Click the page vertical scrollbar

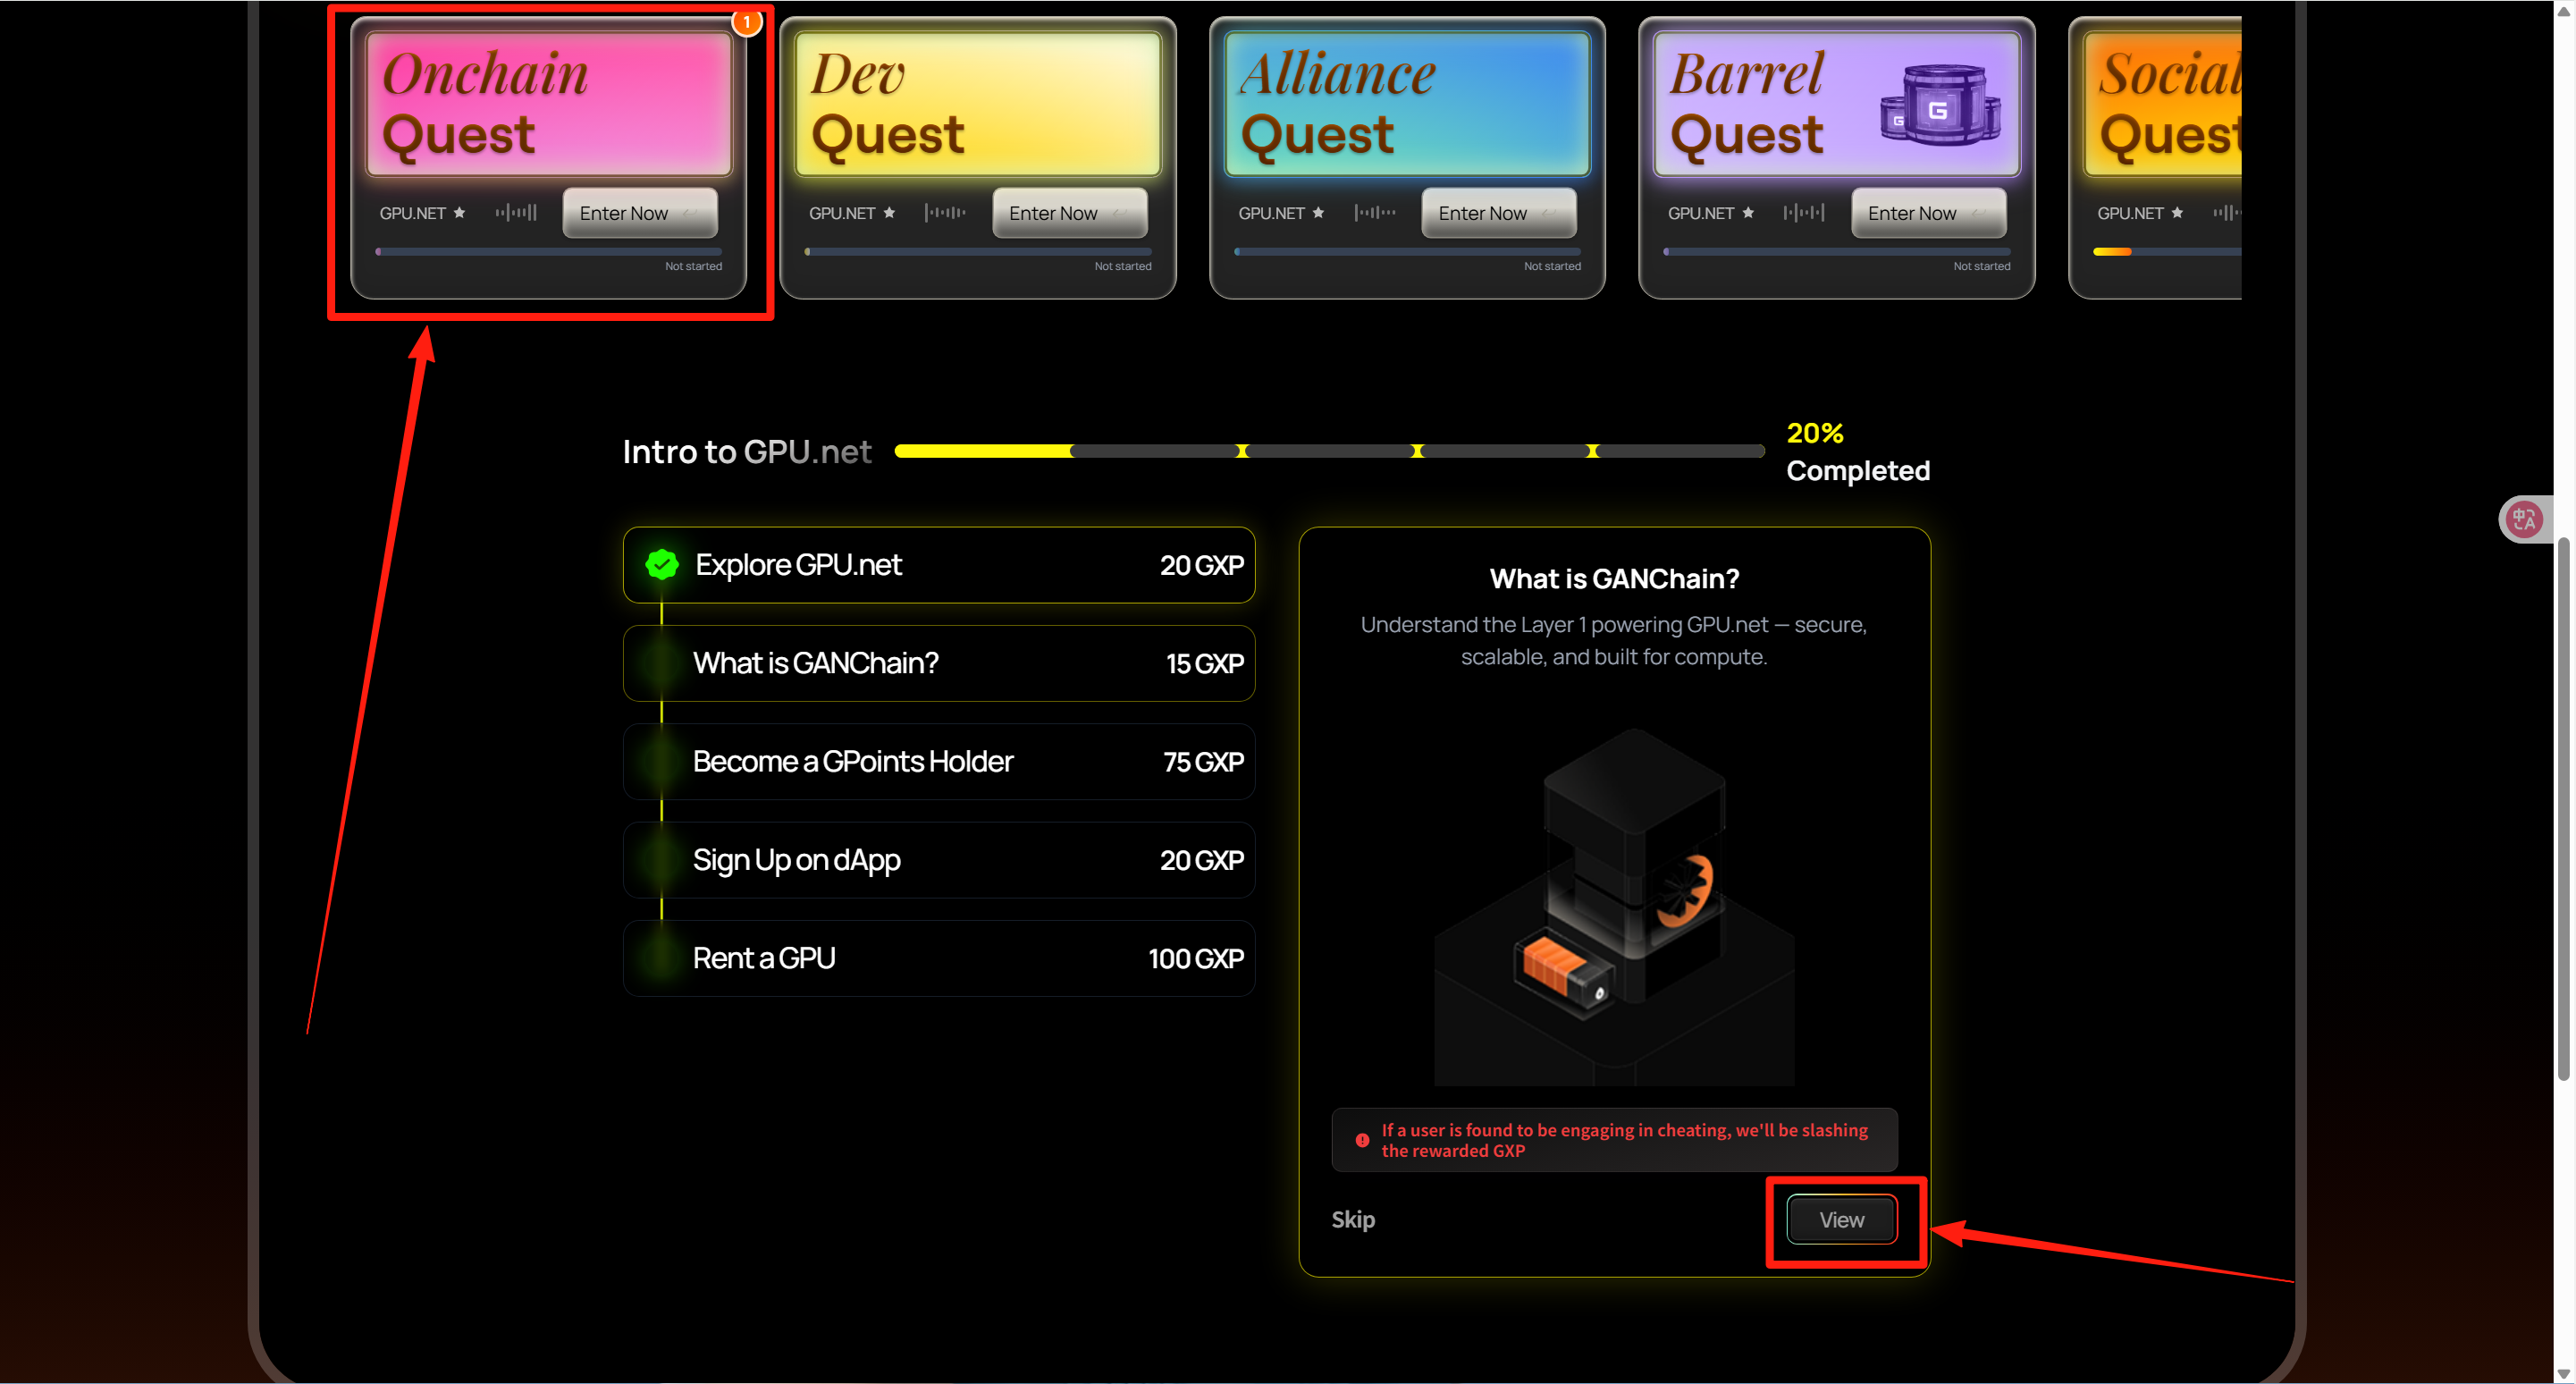click(x=2563, y=809)
